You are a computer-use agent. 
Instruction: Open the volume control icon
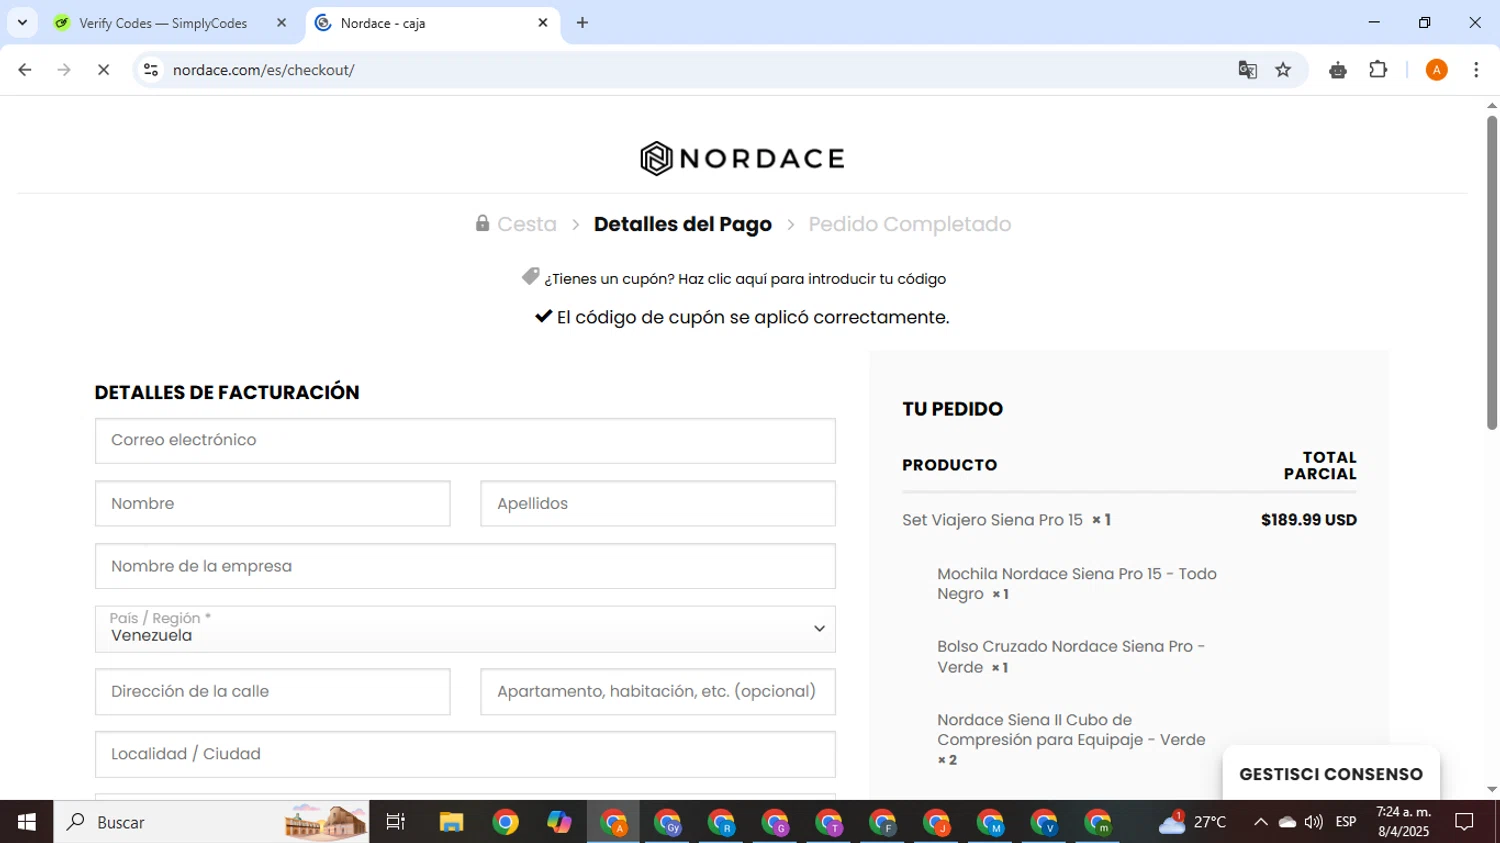click(1313, 822)
